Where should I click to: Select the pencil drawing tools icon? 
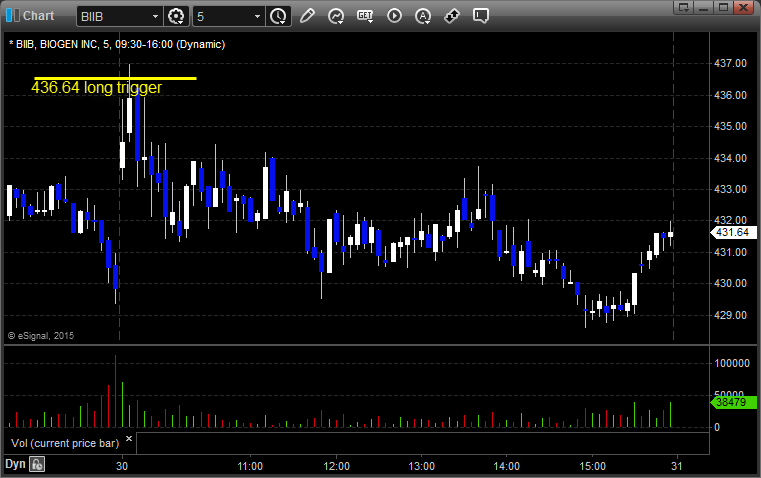point(307,16)
